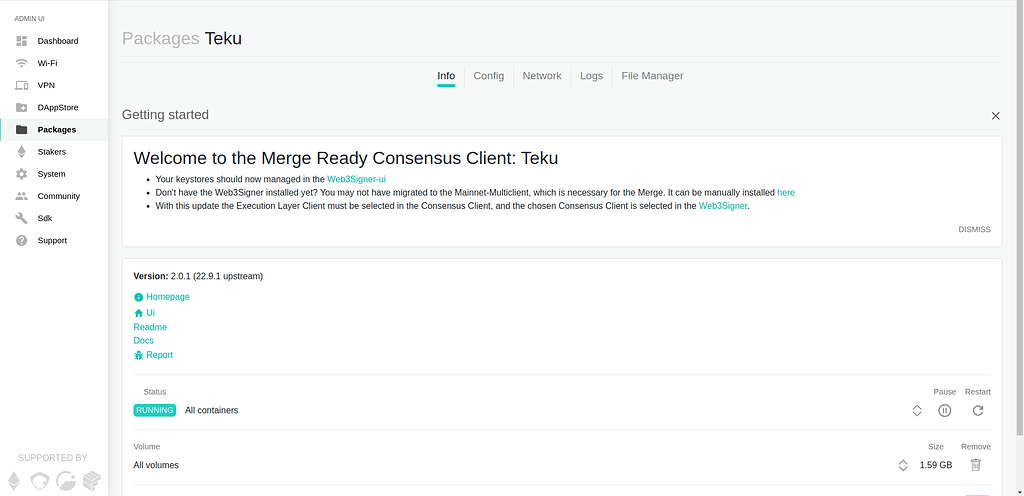This screenshot has width=1024, height=496.
Task: Open System settings in sidebar
Action: tap(51, 174)
